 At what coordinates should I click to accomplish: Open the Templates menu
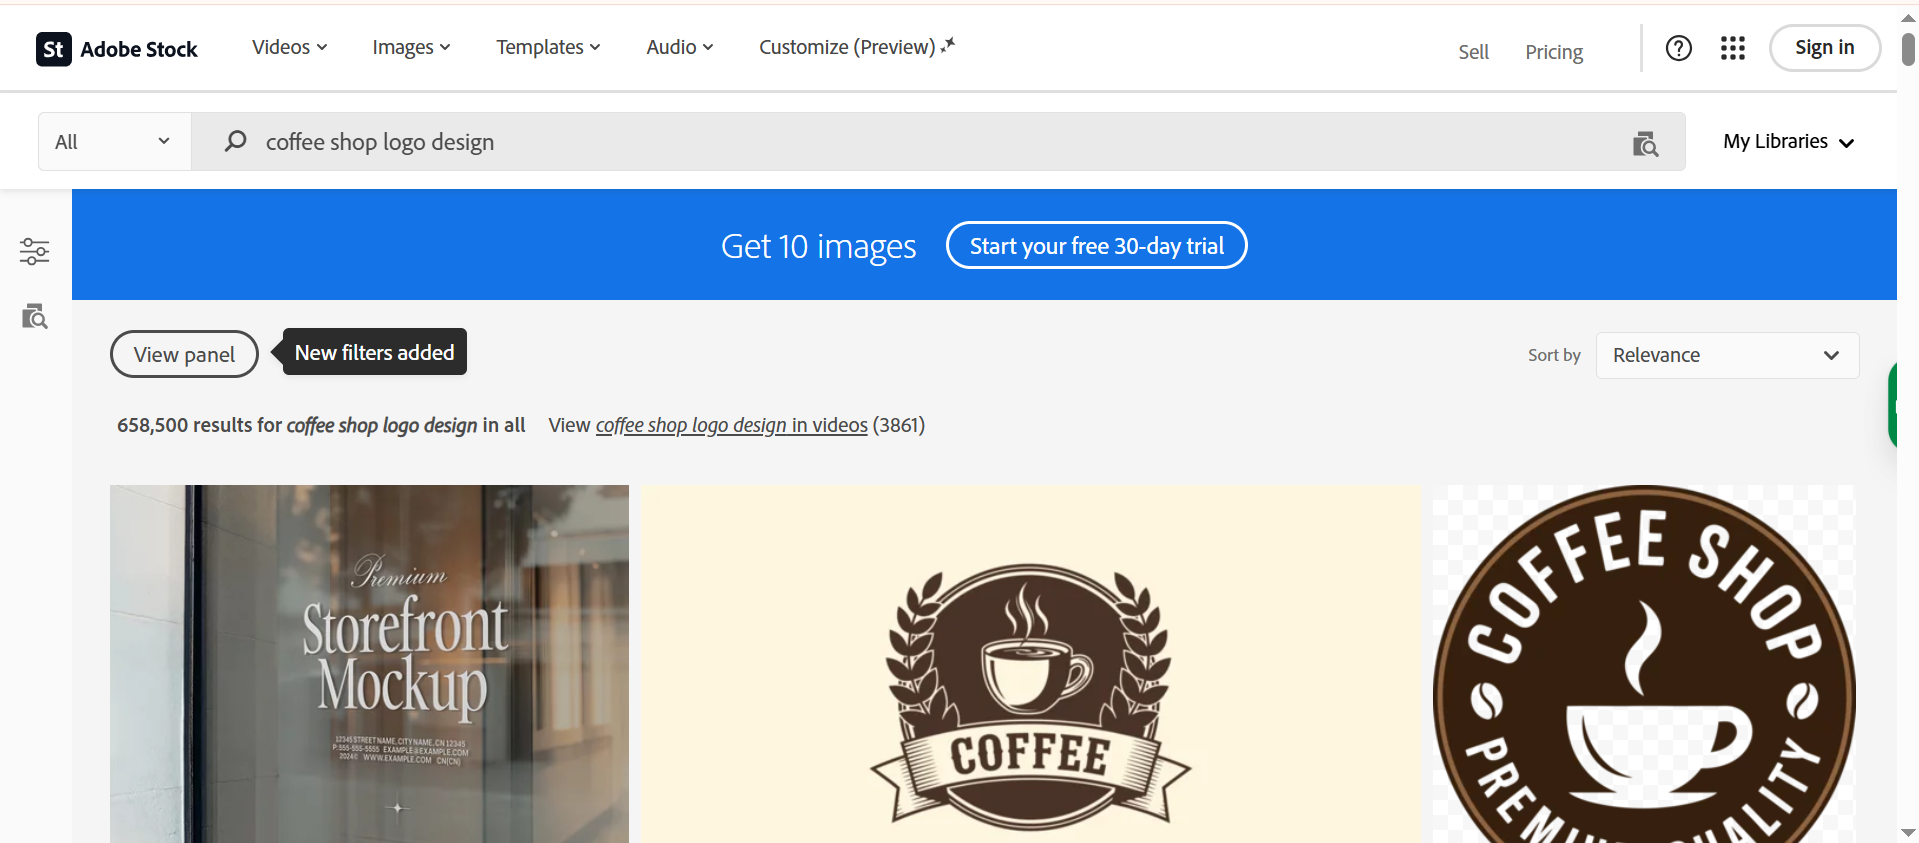point(548,47)
